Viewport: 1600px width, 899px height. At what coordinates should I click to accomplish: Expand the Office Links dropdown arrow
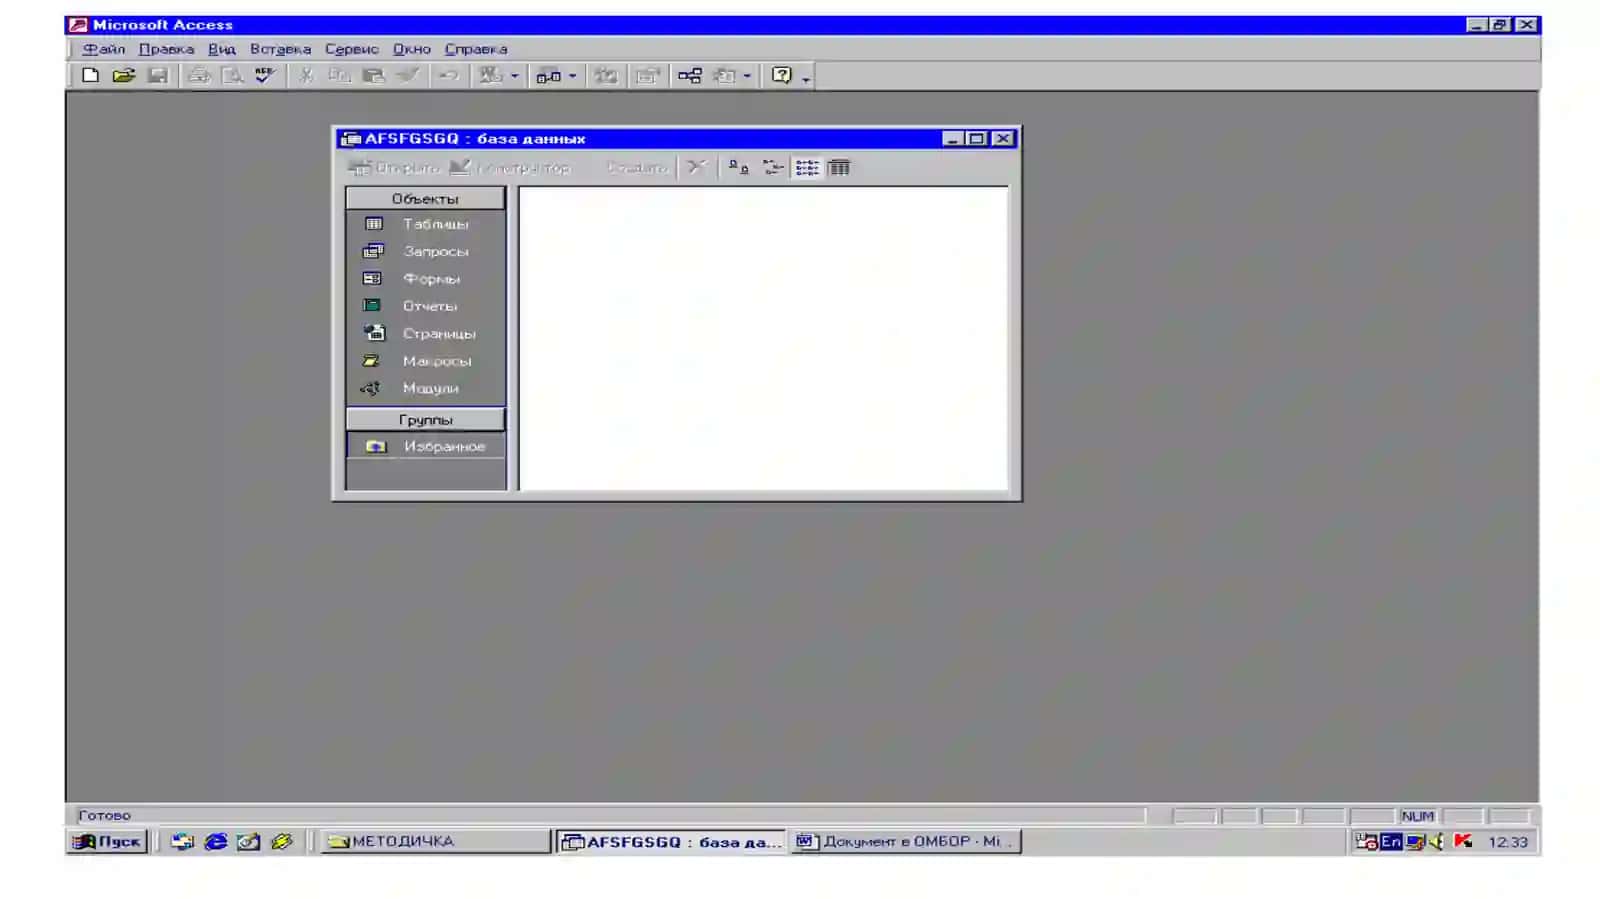coord(515,76)
